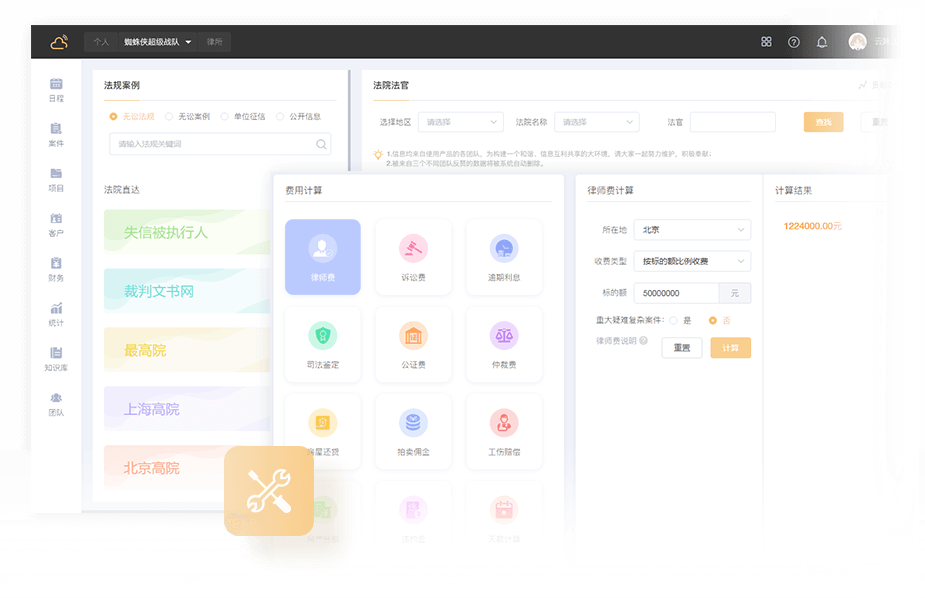
Task: Open 项目 in the sidebar
Action: tap(56, 180)
